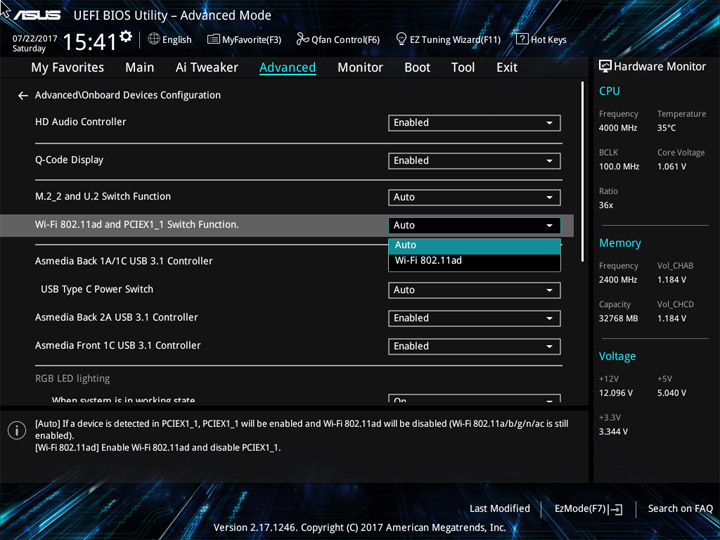The width and height of the screenshot is (720, 540).
Task: Open the Hot Keys question mark icon
Action: tap(522, 39)
